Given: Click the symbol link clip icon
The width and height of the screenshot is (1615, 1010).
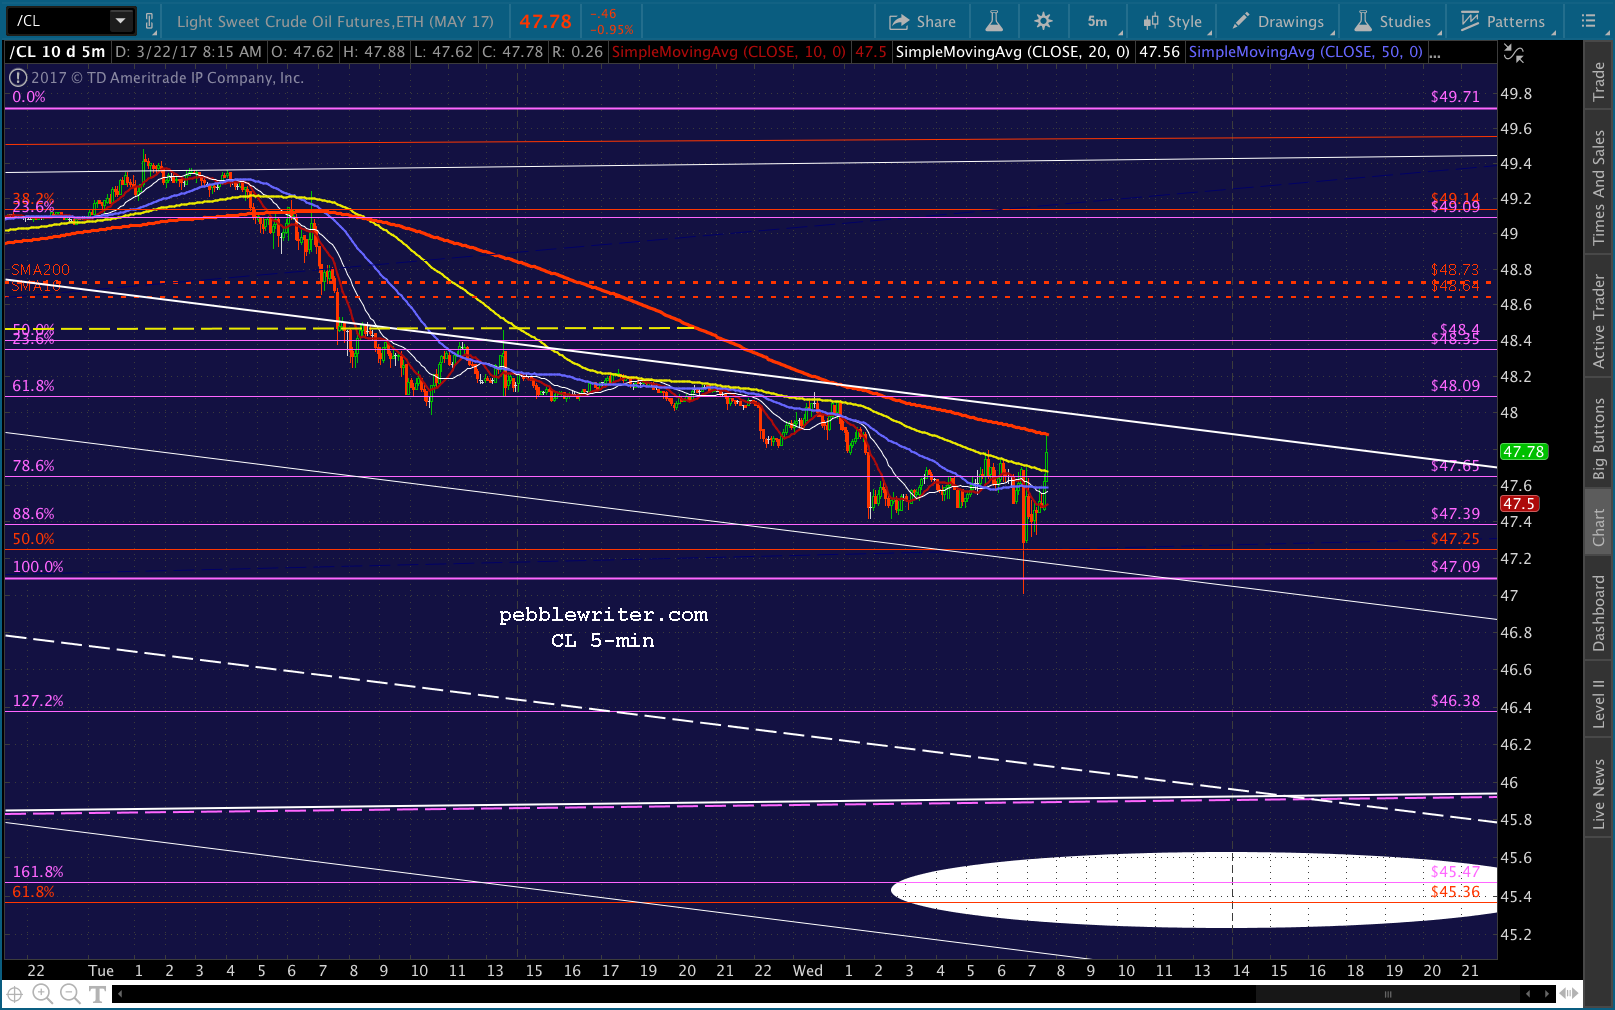Looking at the screenshot, I should click(149, 21).
